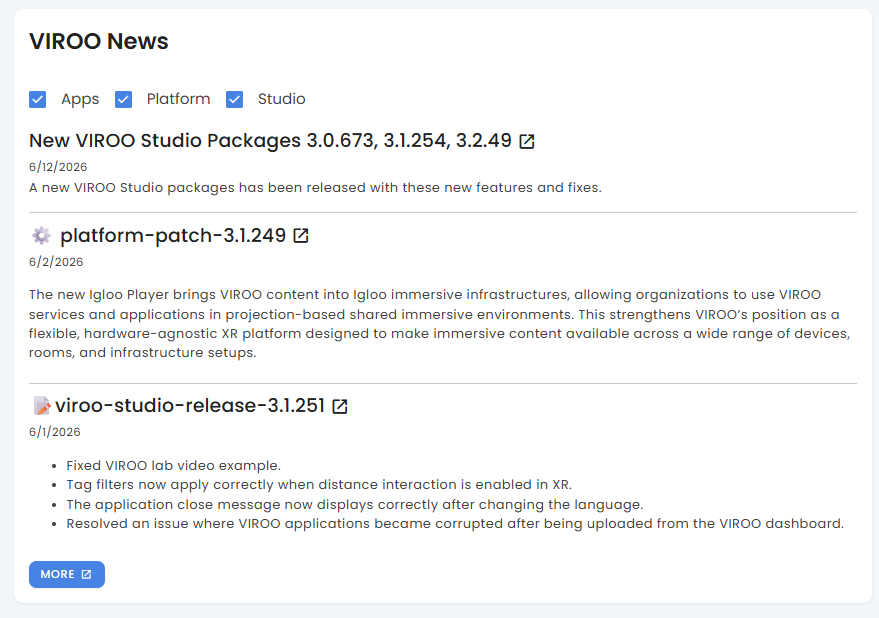Click 'Fixed VIROO lab video example.' bullet

pyautogui.click(x=174, y=465)
